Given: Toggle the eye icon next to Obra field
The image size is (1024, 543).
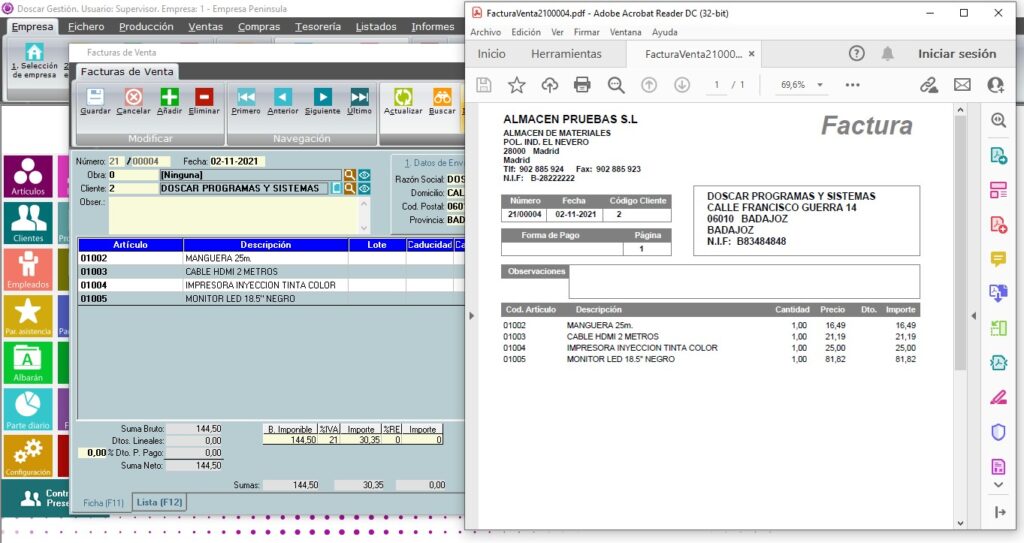Looking at the screenshot, I should point(364,175).
